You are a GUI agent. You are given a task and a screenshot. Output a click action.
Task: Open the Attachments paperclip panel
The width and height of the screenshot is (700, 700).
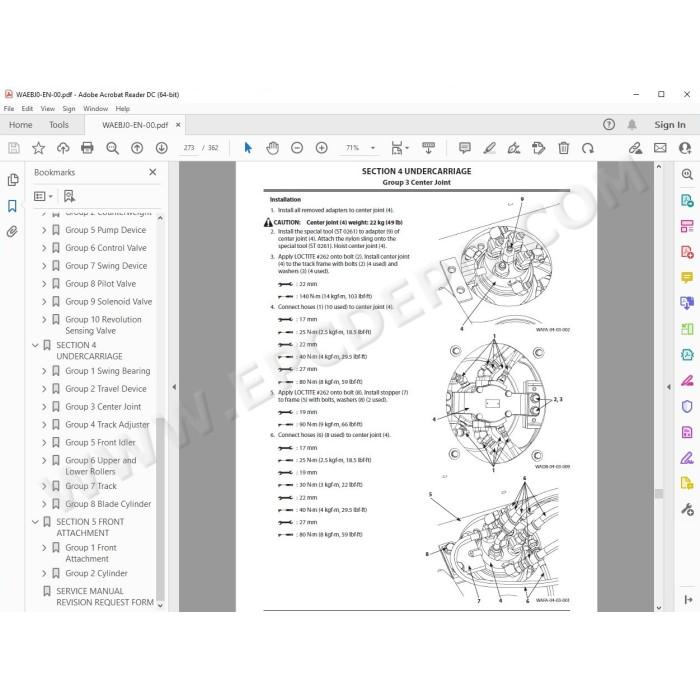12,231
